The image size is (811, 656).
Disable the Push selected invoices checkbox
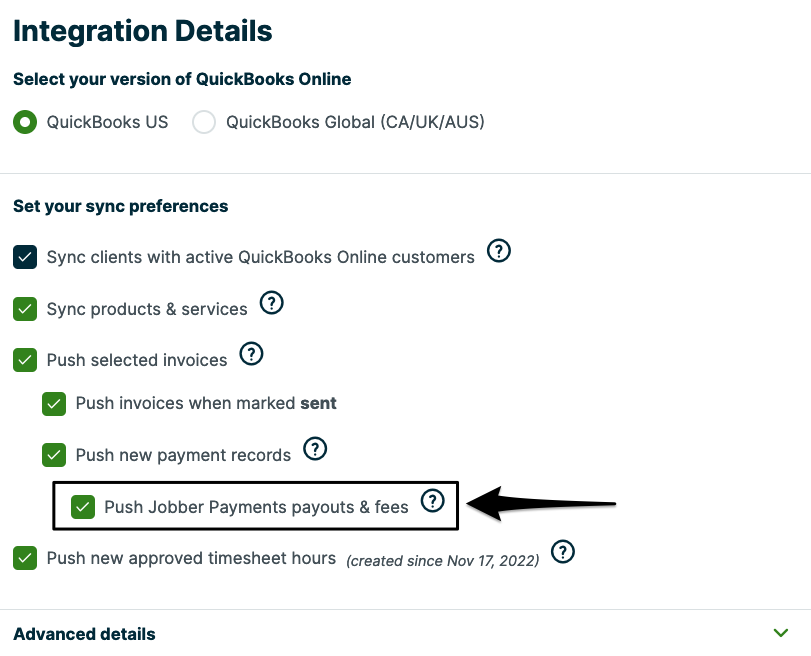click(25, 360)
